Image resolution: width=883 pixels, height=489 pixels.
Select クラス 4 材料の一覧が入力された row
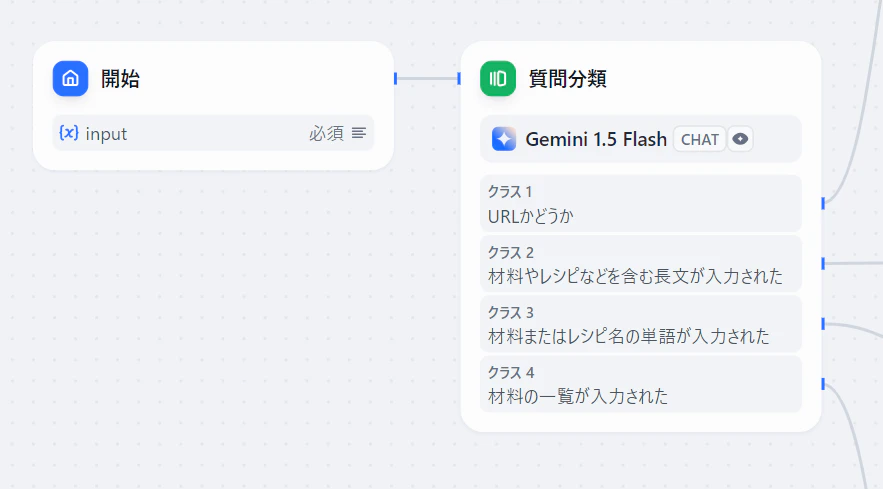(640, 384)
